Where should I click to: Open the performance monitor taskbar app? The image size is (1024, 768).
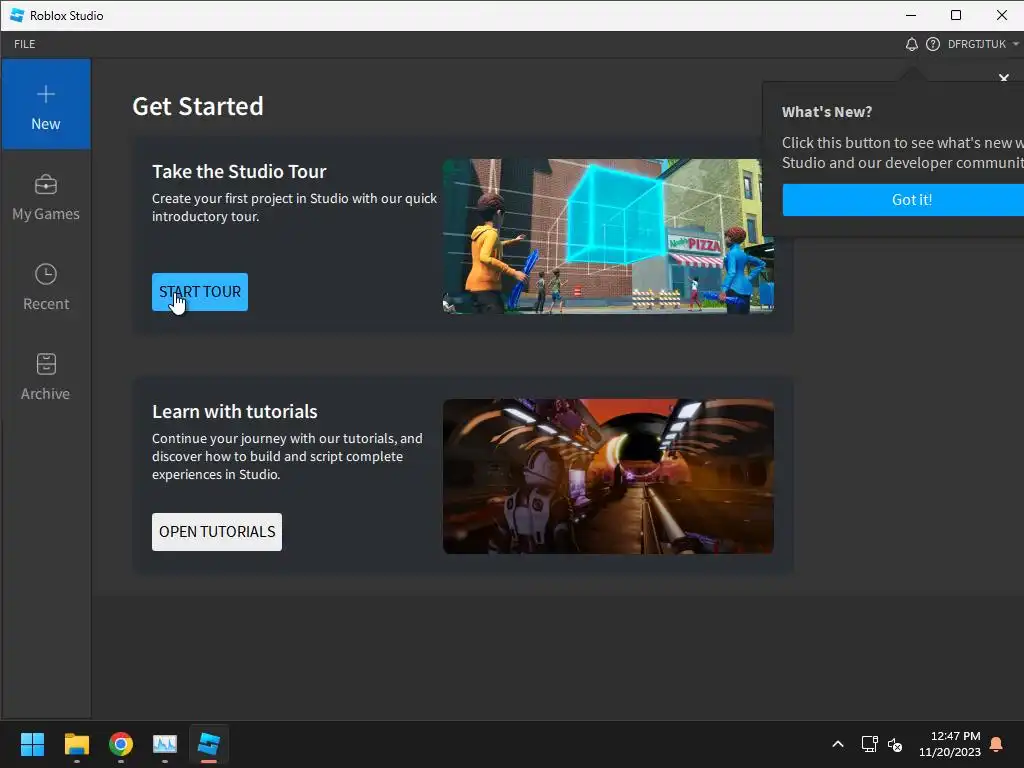pyautogui.click(x=165, y=744)
